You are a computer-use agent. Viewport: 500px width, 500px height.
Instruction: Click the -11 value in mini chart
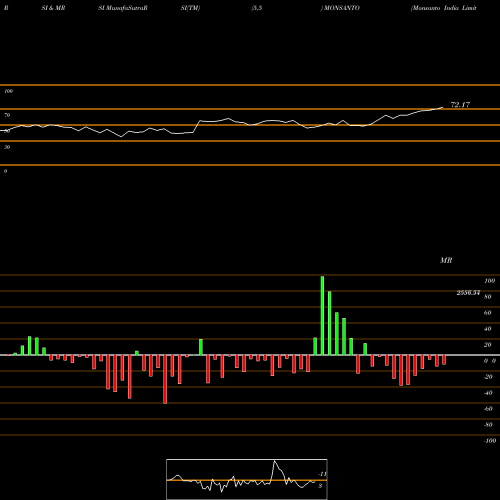[322, 474]
